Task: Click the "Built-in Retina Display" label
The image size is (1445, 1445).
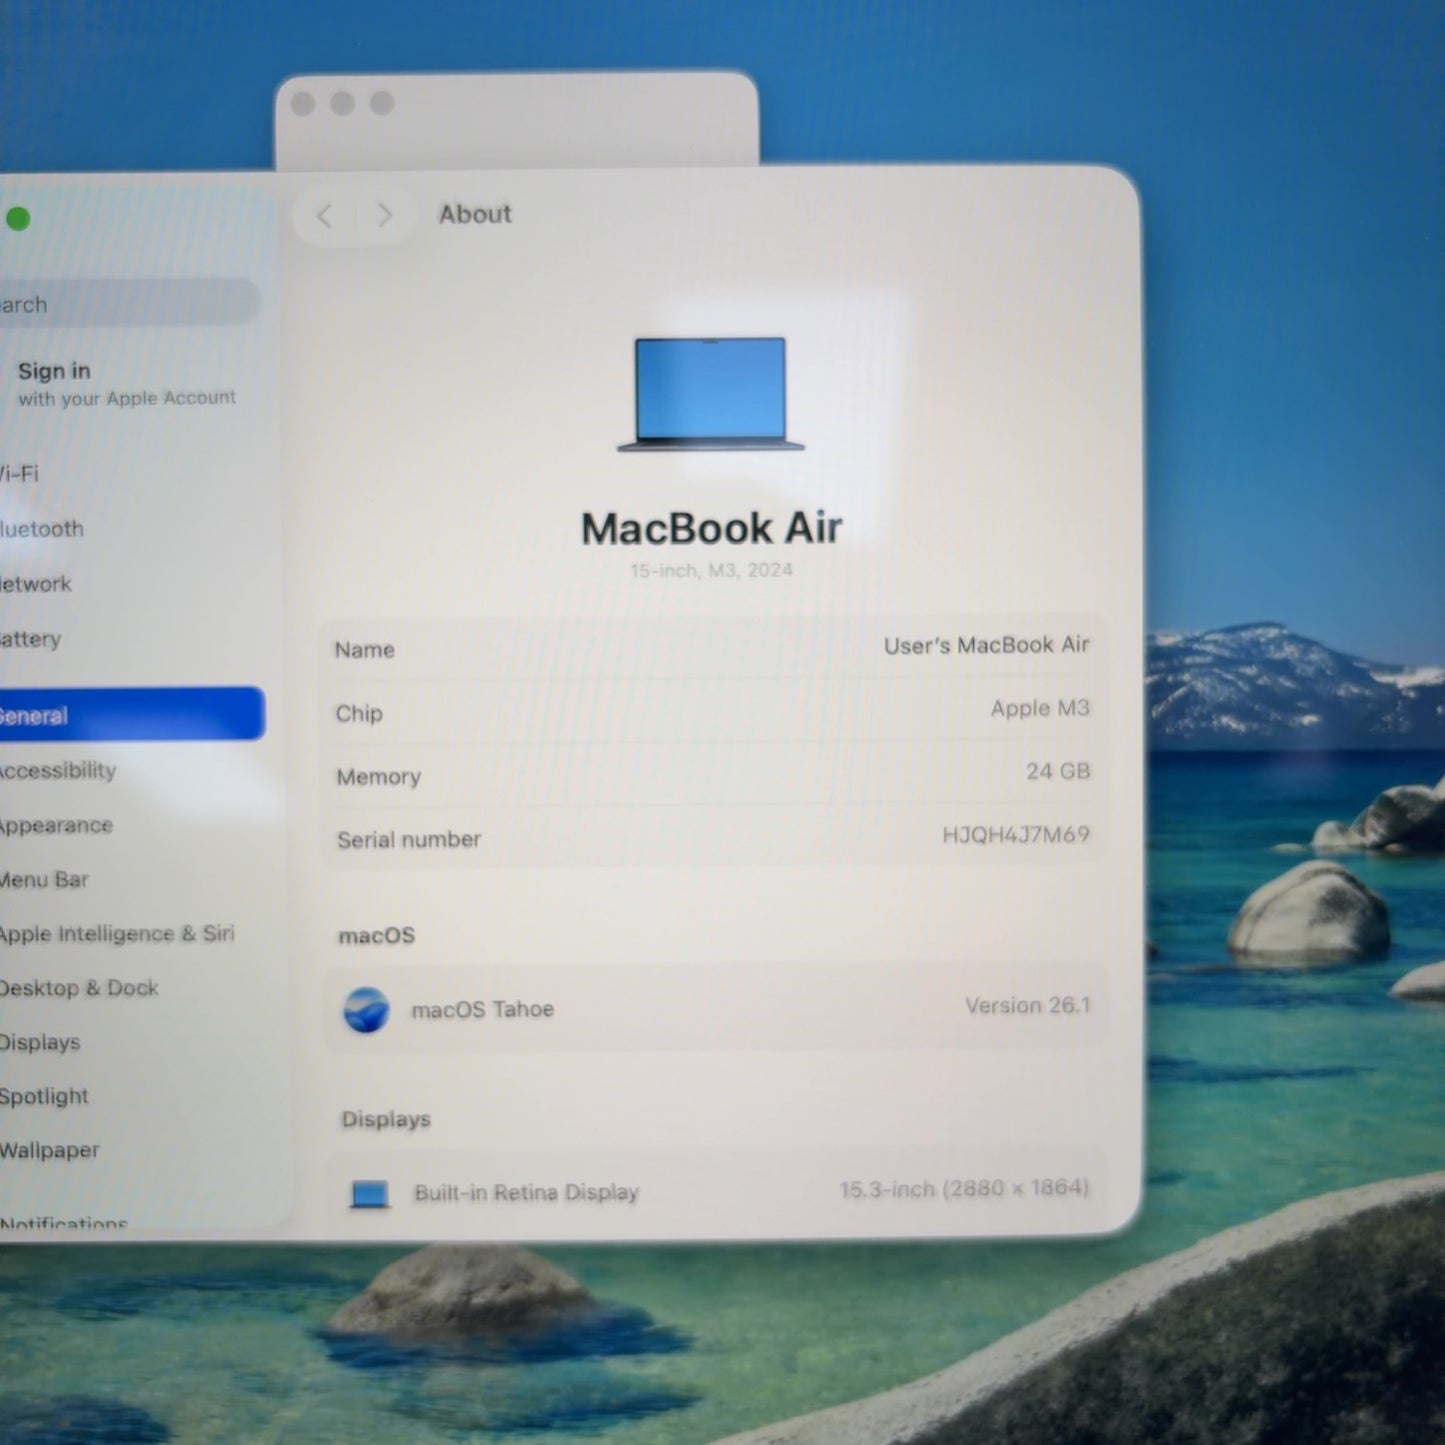Action: click(526, 1192)
